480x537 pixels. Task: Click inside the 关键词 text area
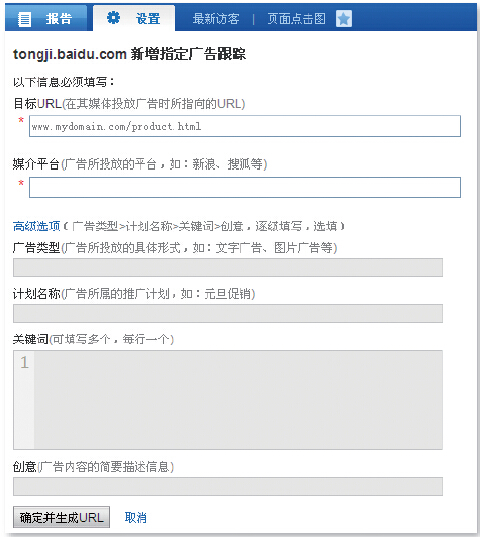(x=238, y=400)
